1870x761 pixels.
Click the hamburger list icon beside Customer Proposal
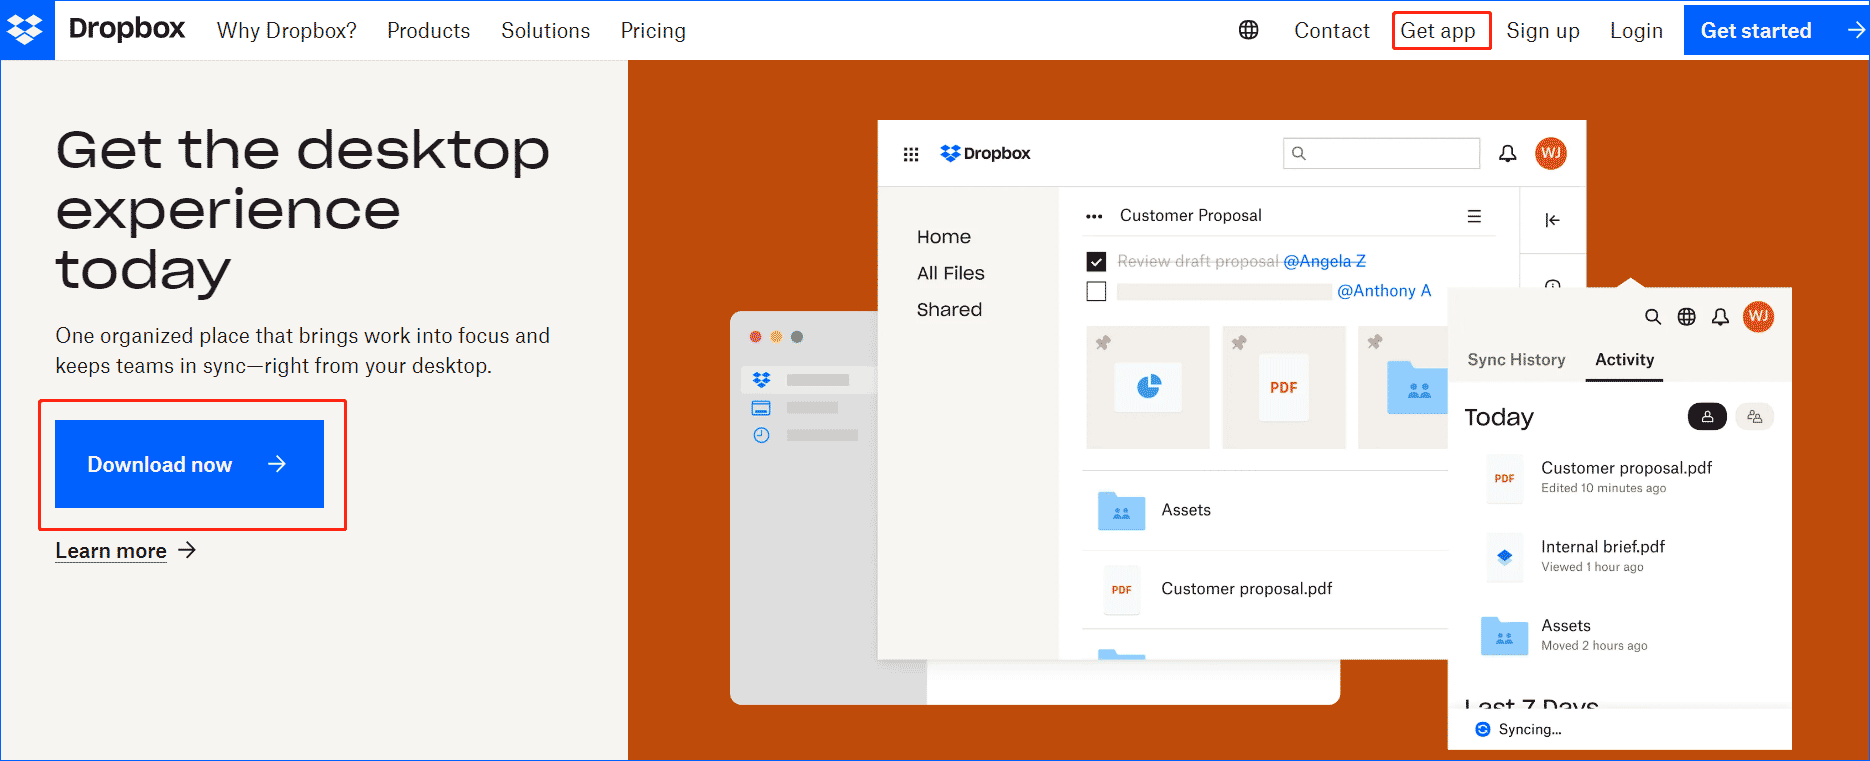pos(1474,216)
